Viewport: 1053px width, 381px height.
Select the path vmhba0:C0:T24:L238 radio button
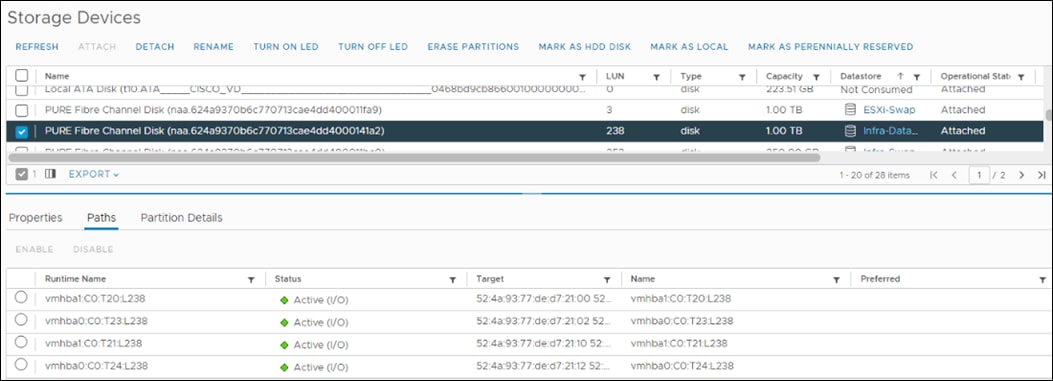[x=21, y=364]
